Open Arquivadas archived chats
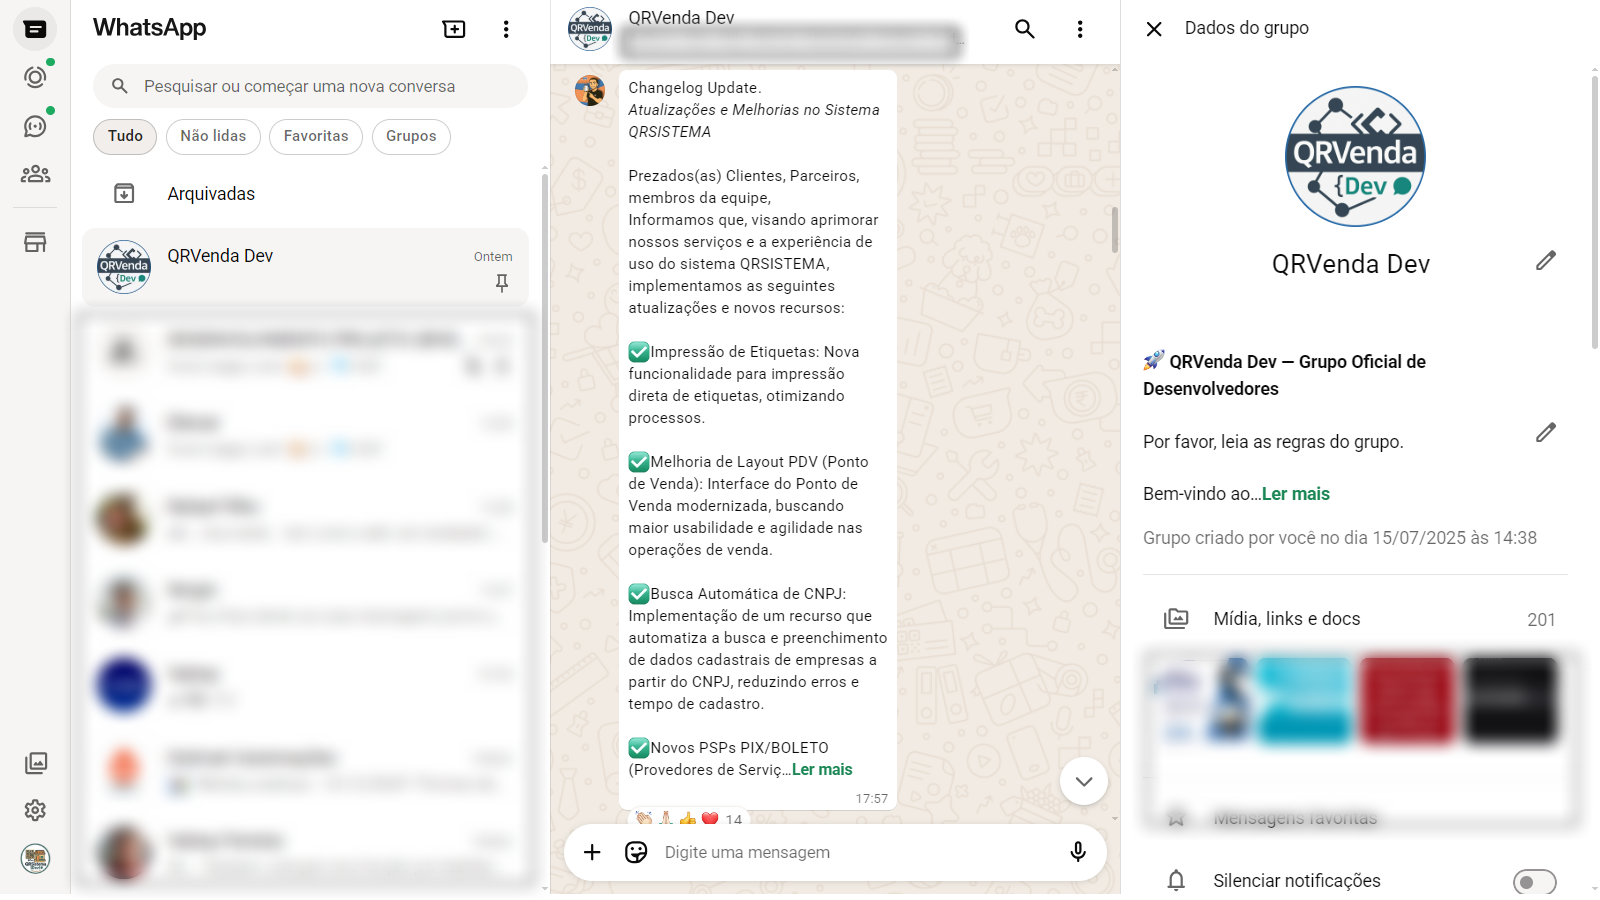 click(x=211, y=194)
